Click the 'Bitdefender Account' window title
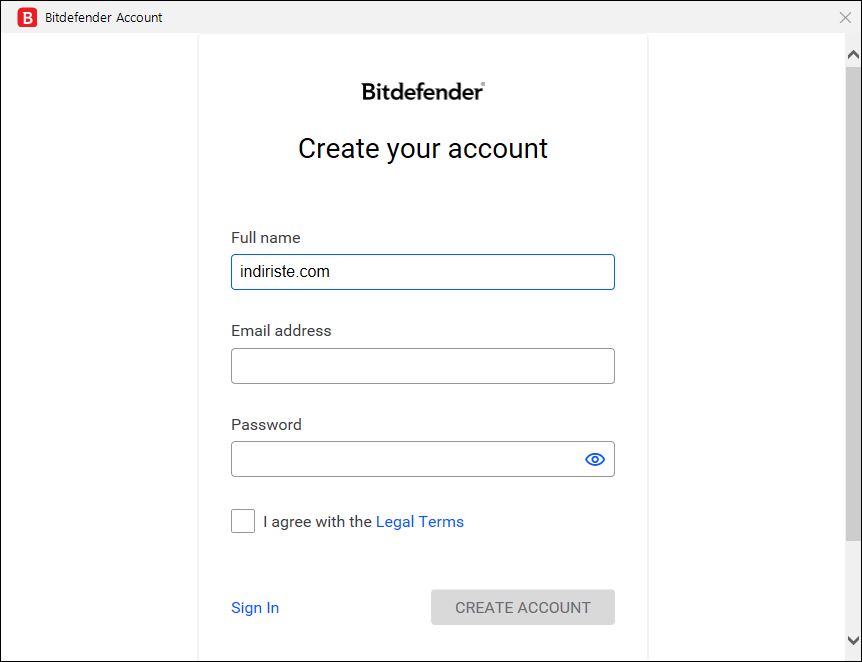862x662 pixels. point(103,18)
